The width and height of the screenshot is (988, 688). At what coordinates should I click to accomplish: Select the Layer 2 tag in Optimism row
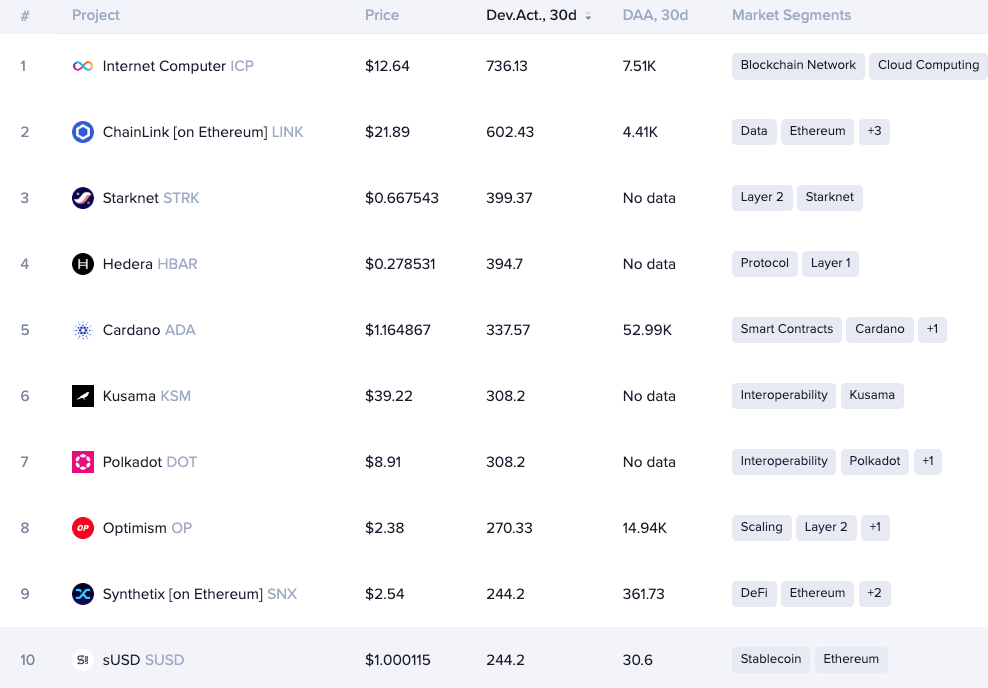(826, 527)
